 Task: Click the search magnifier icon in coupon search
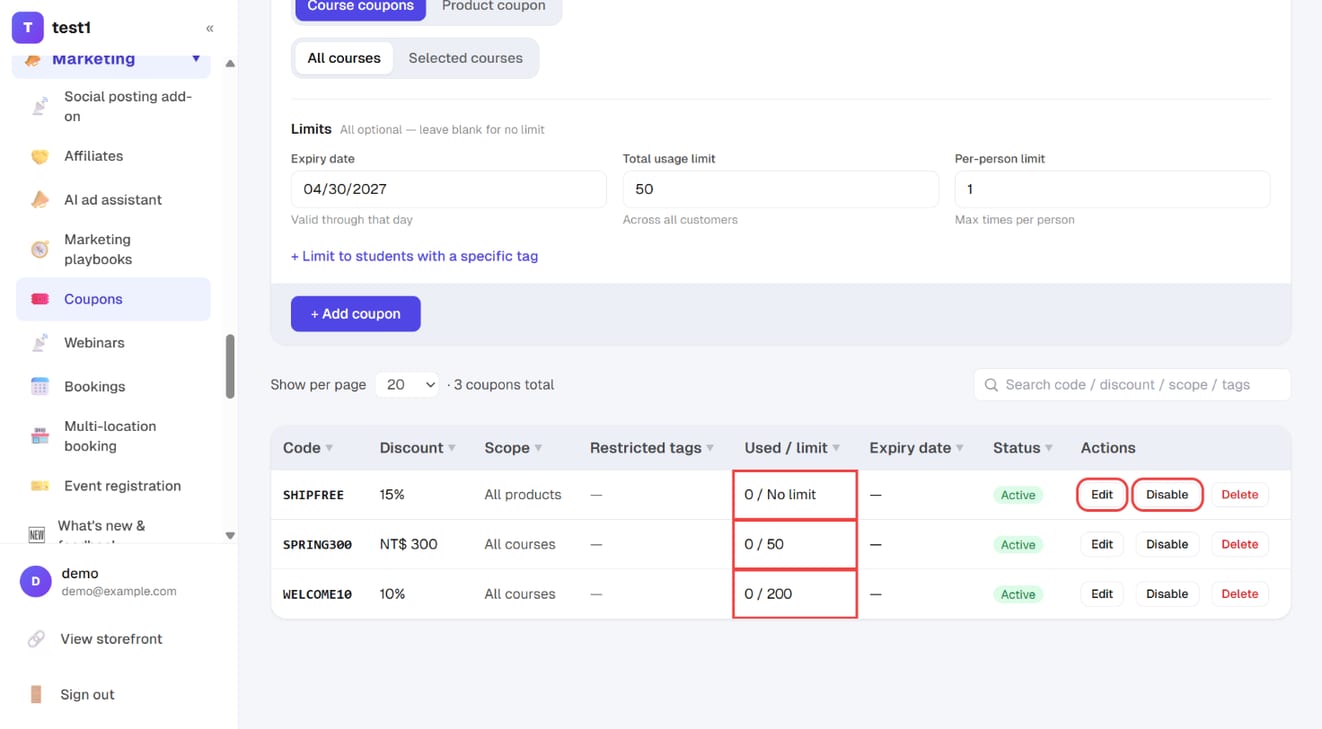991,385
